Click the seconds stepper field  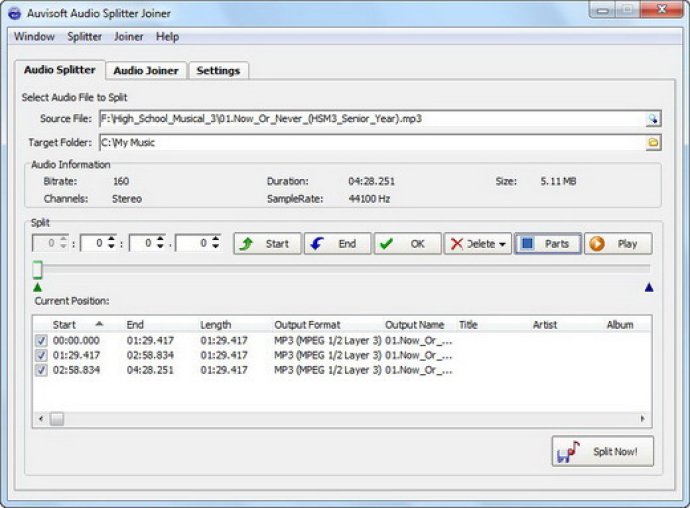coord(147,243)
